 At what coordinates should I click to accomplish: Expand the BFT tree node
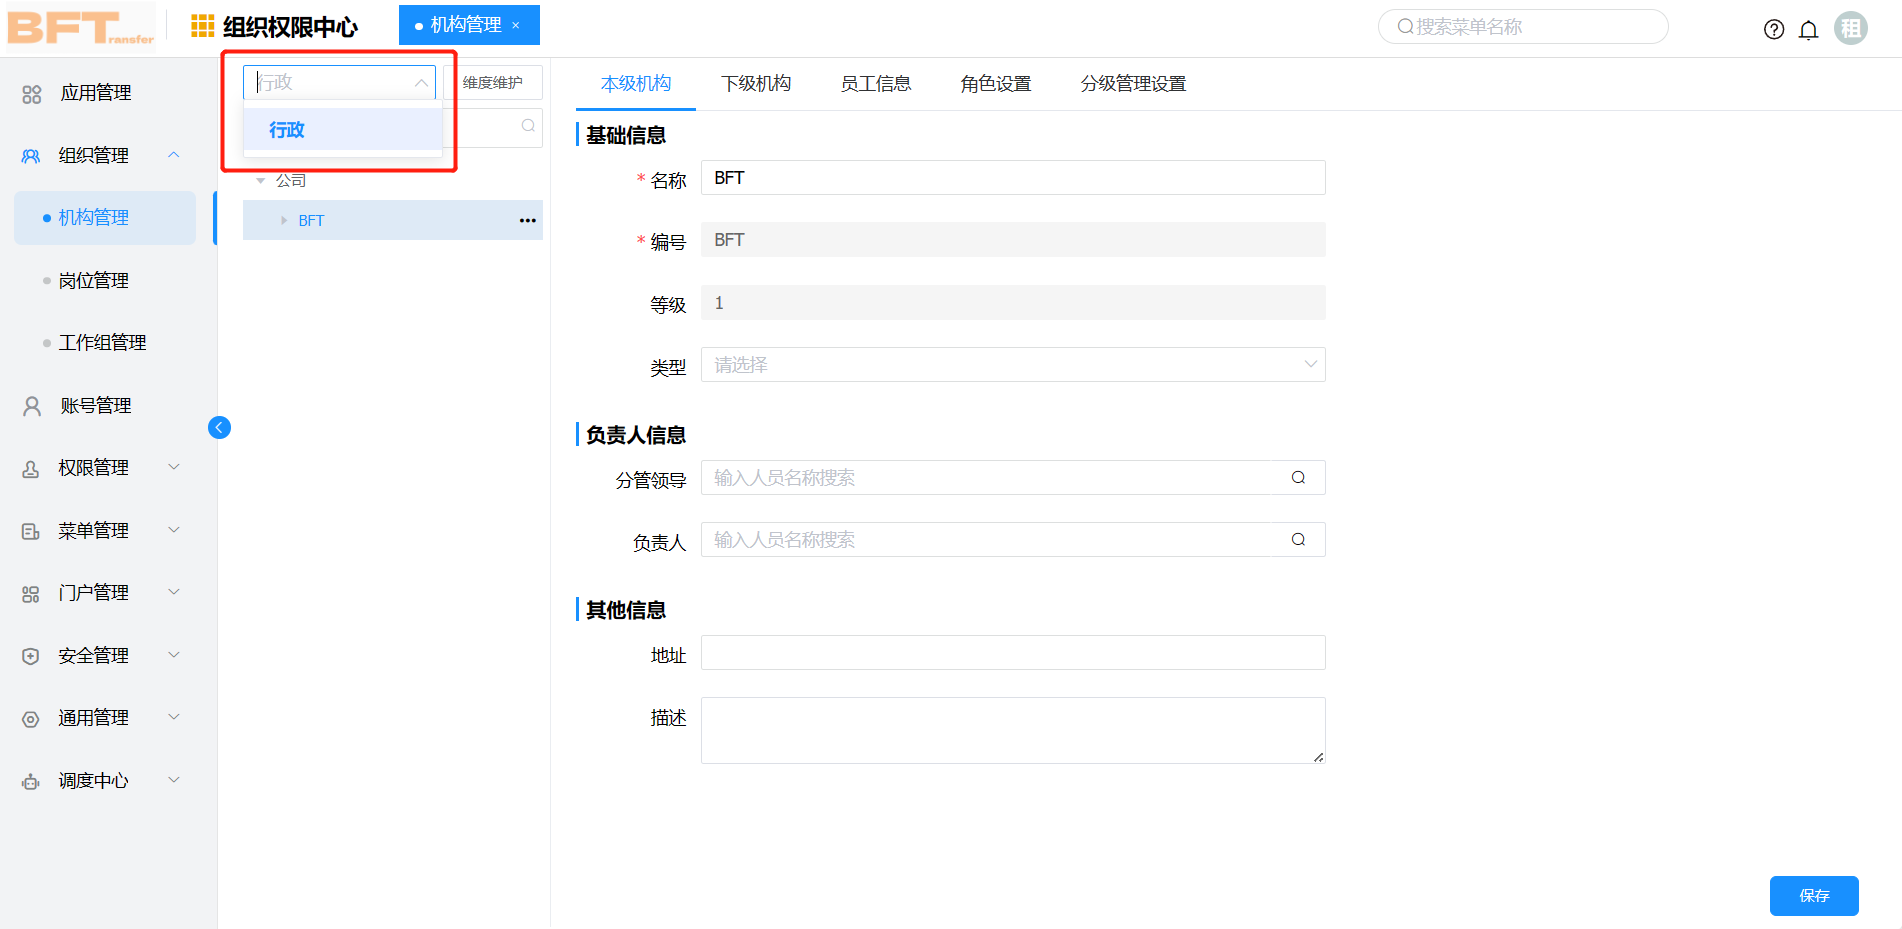click(x=283, y=220)
